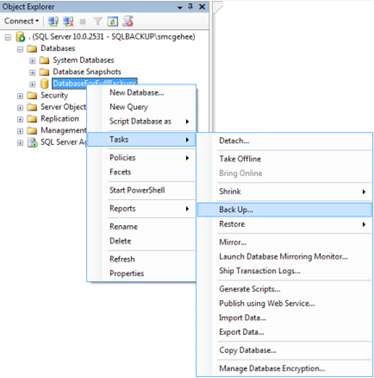Select the Databases tree label
This screenshot has height=378, width=374.
coord(58,49)
